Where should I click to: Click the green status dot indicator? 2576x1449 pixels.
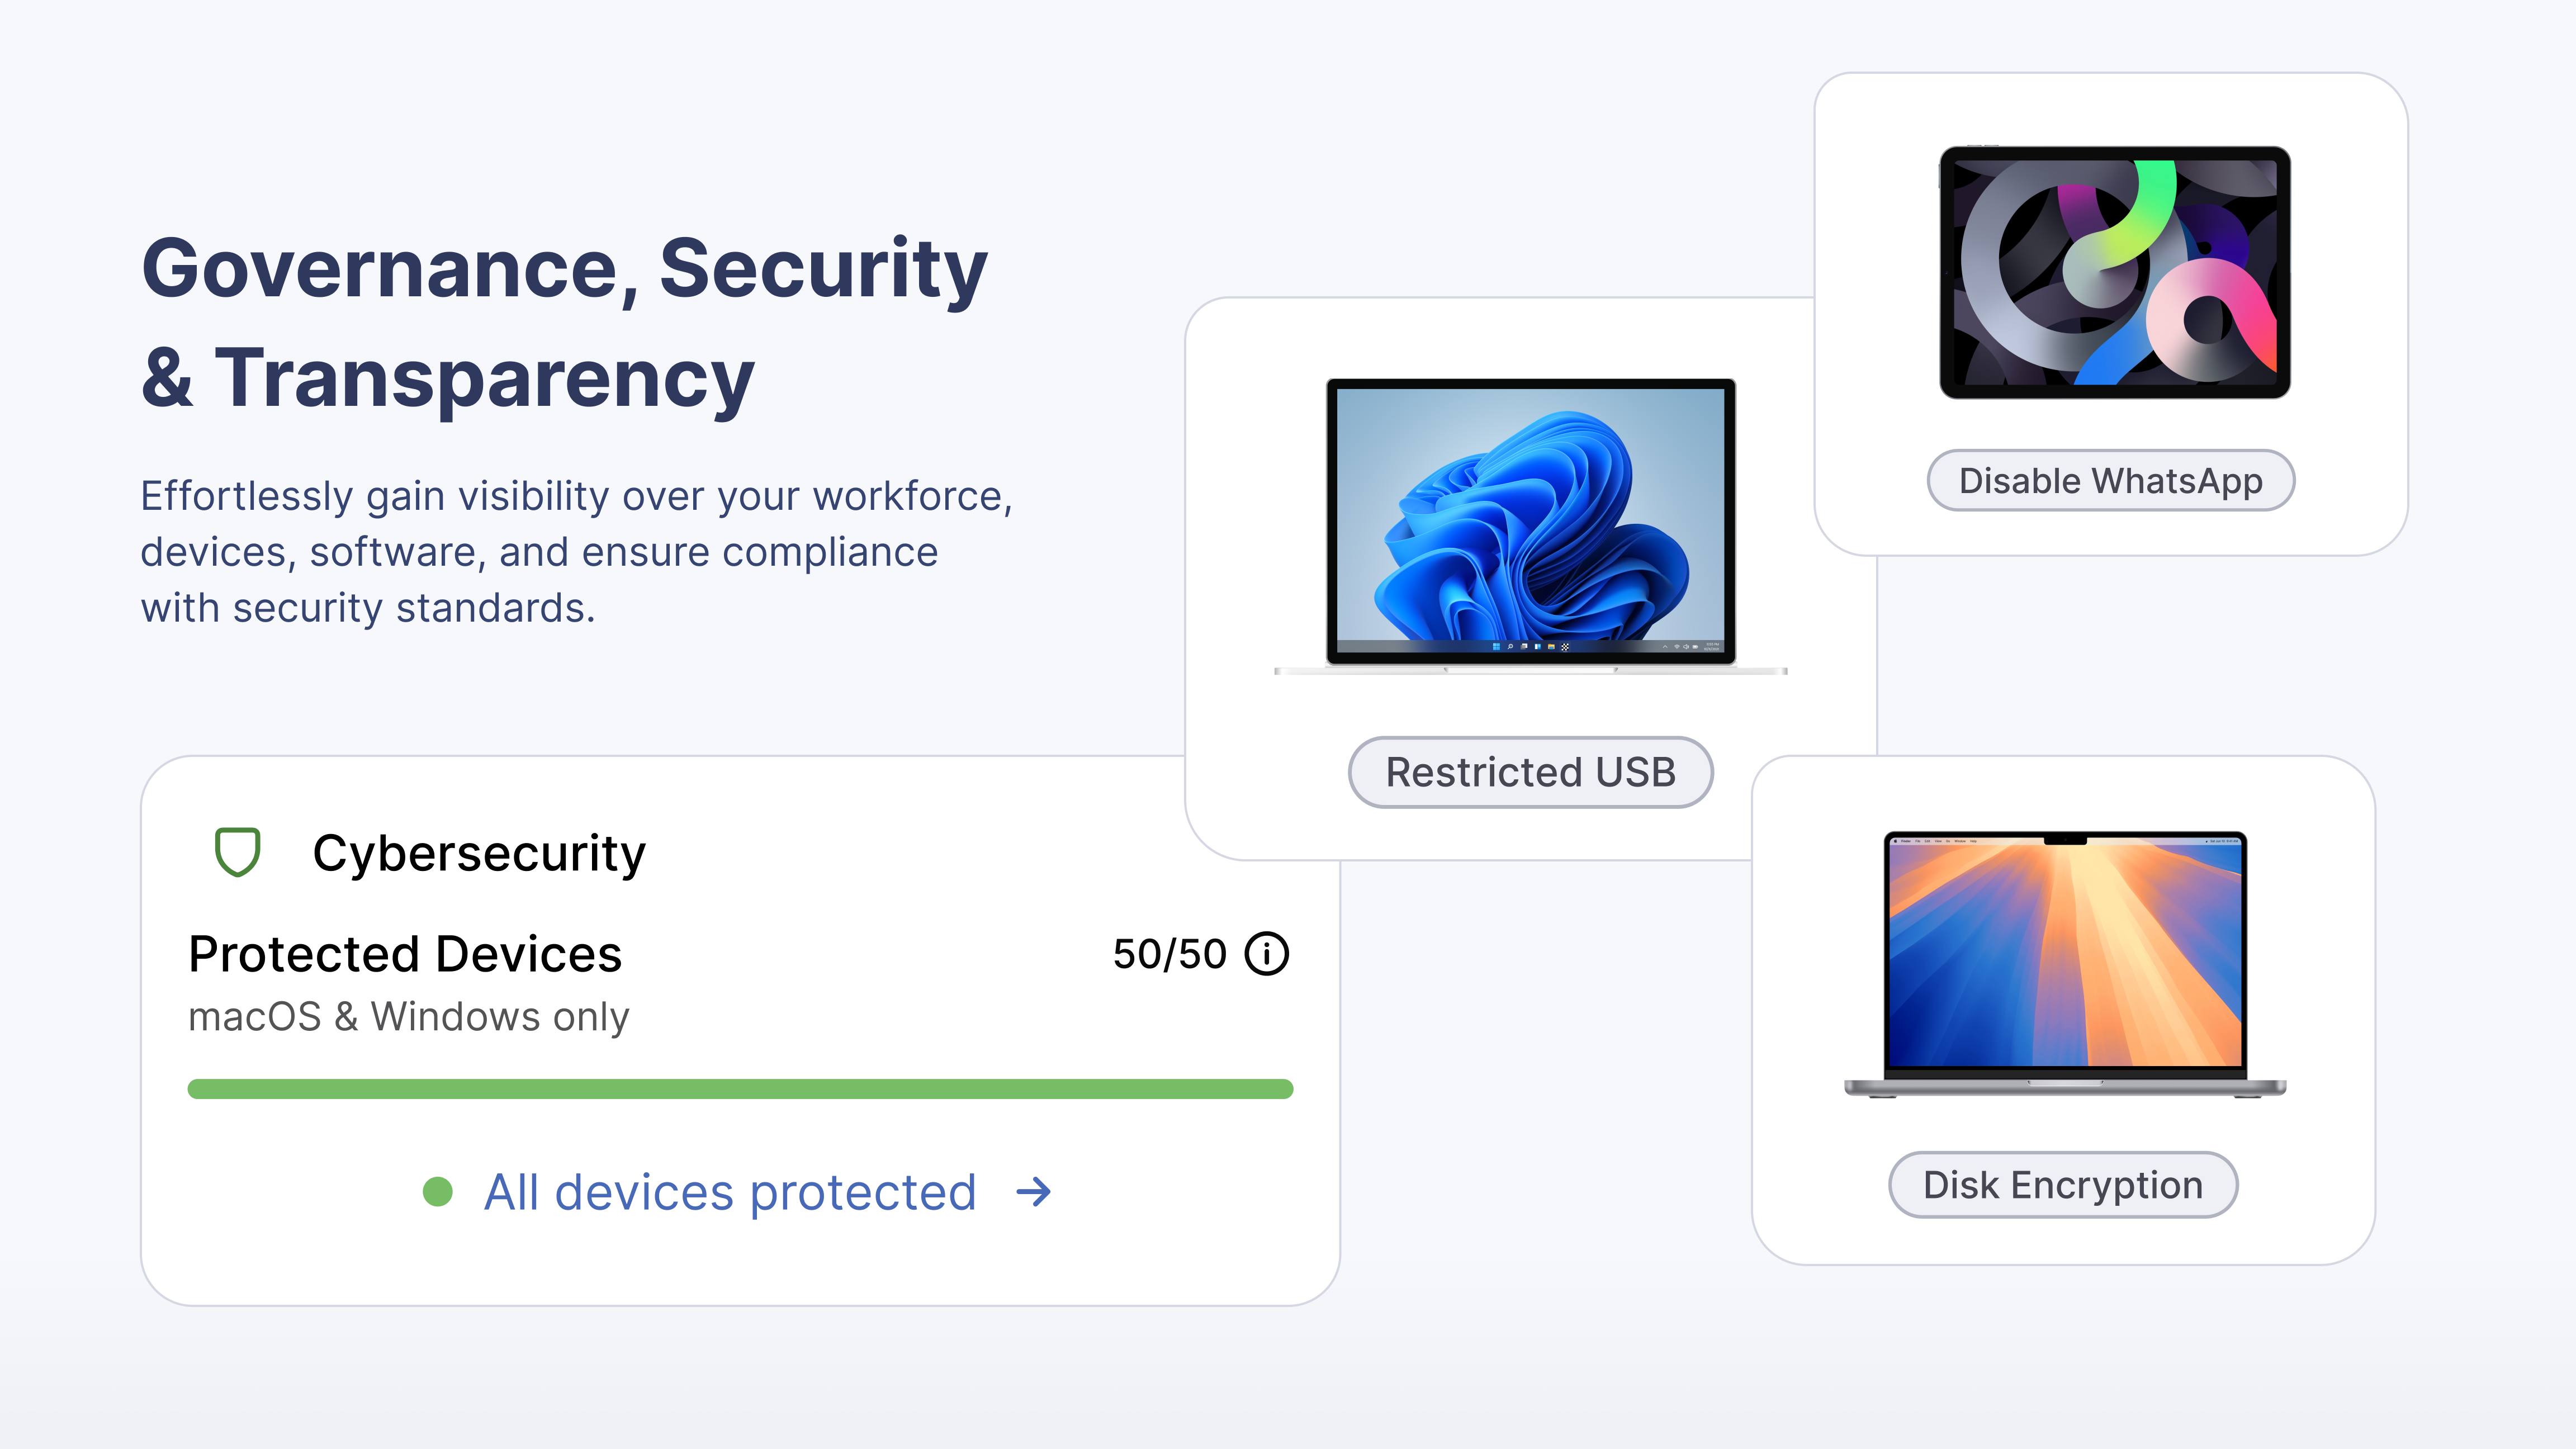click(438, 1192)
